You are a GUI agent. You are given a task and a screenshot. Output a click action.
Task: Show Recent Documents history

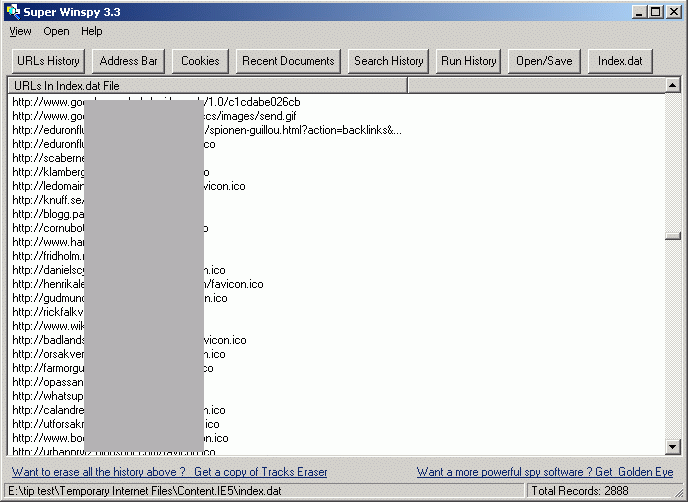click(x=288, y=61)
